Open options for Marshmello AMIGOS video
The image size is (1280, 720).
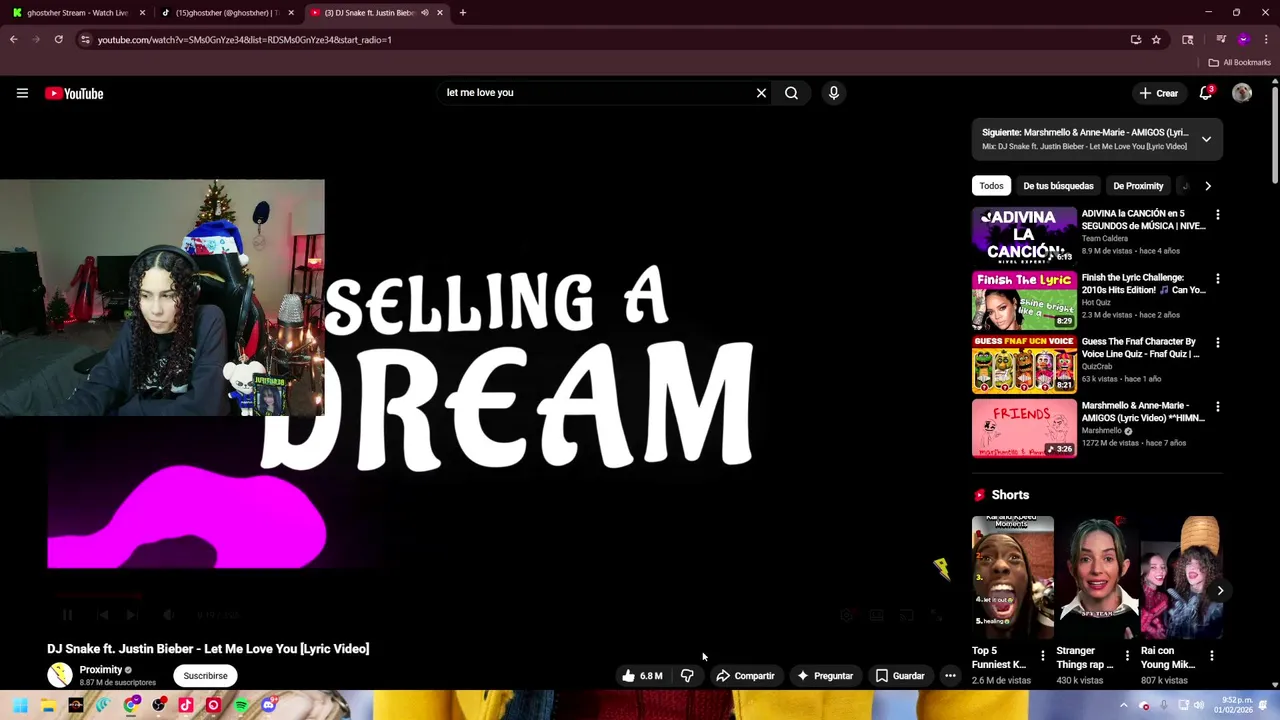(x=1217, y=407)
